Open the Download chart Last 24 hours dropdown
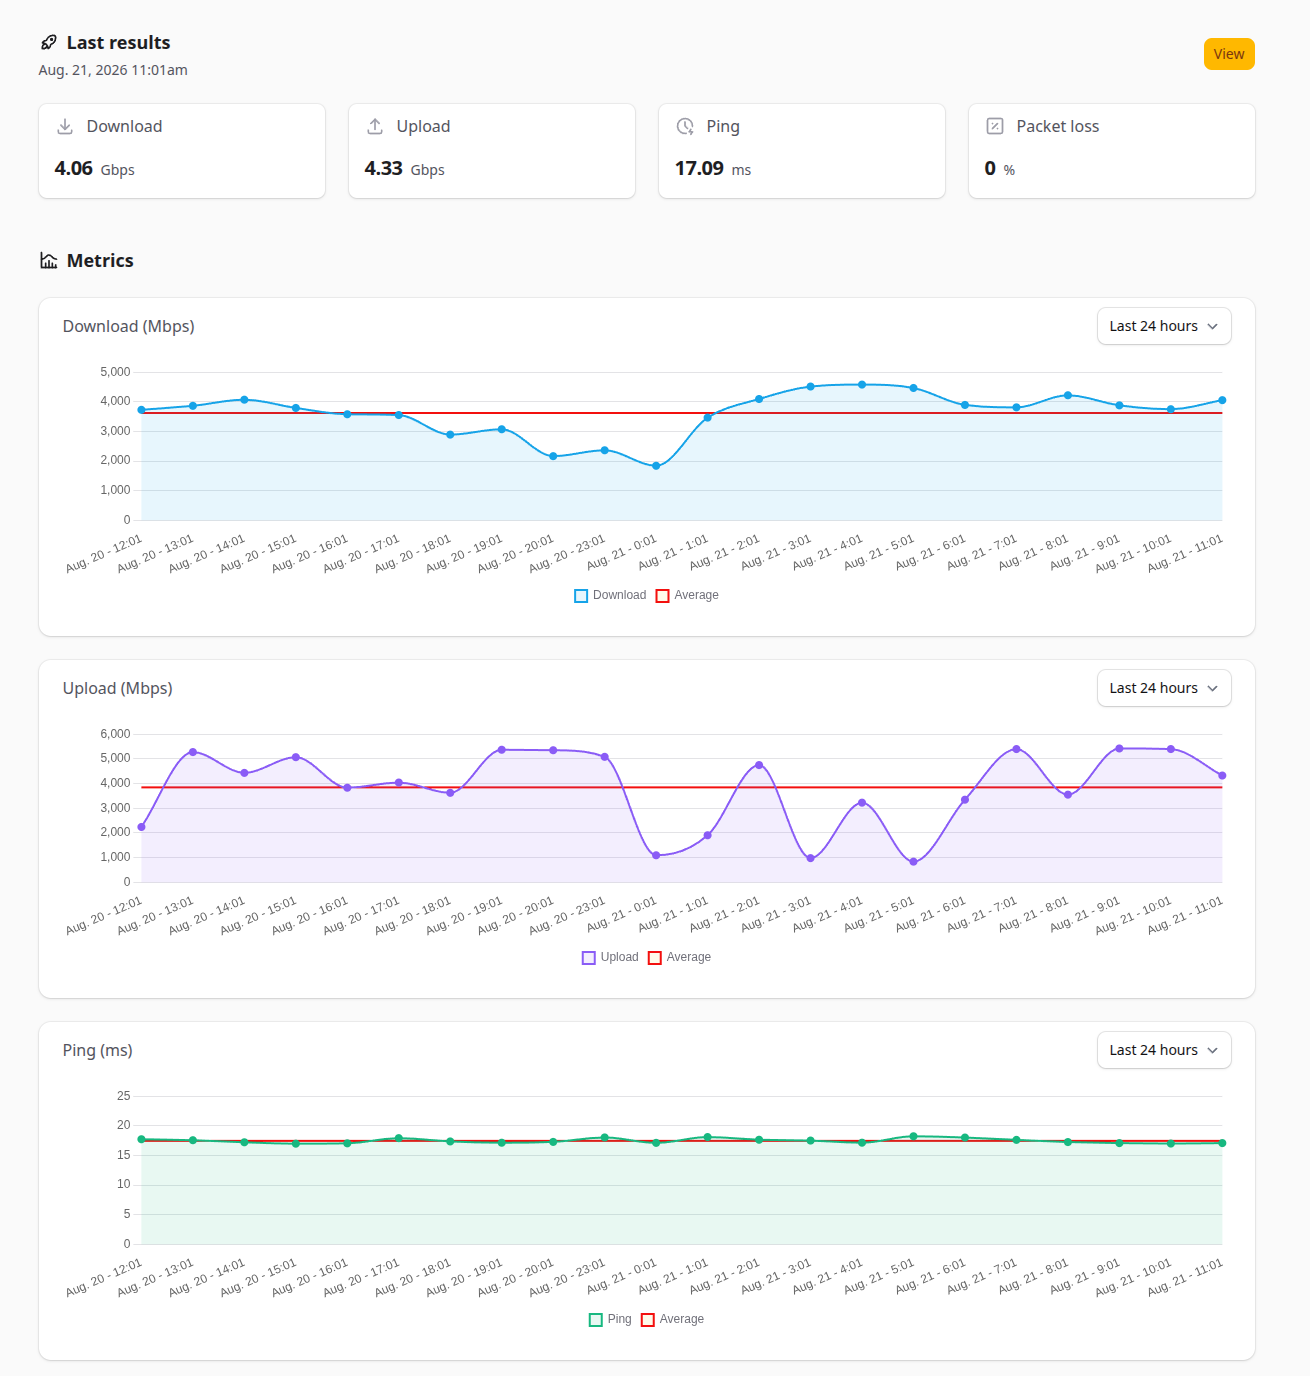This screenshot has width=1310, height=1376. 1164,326
